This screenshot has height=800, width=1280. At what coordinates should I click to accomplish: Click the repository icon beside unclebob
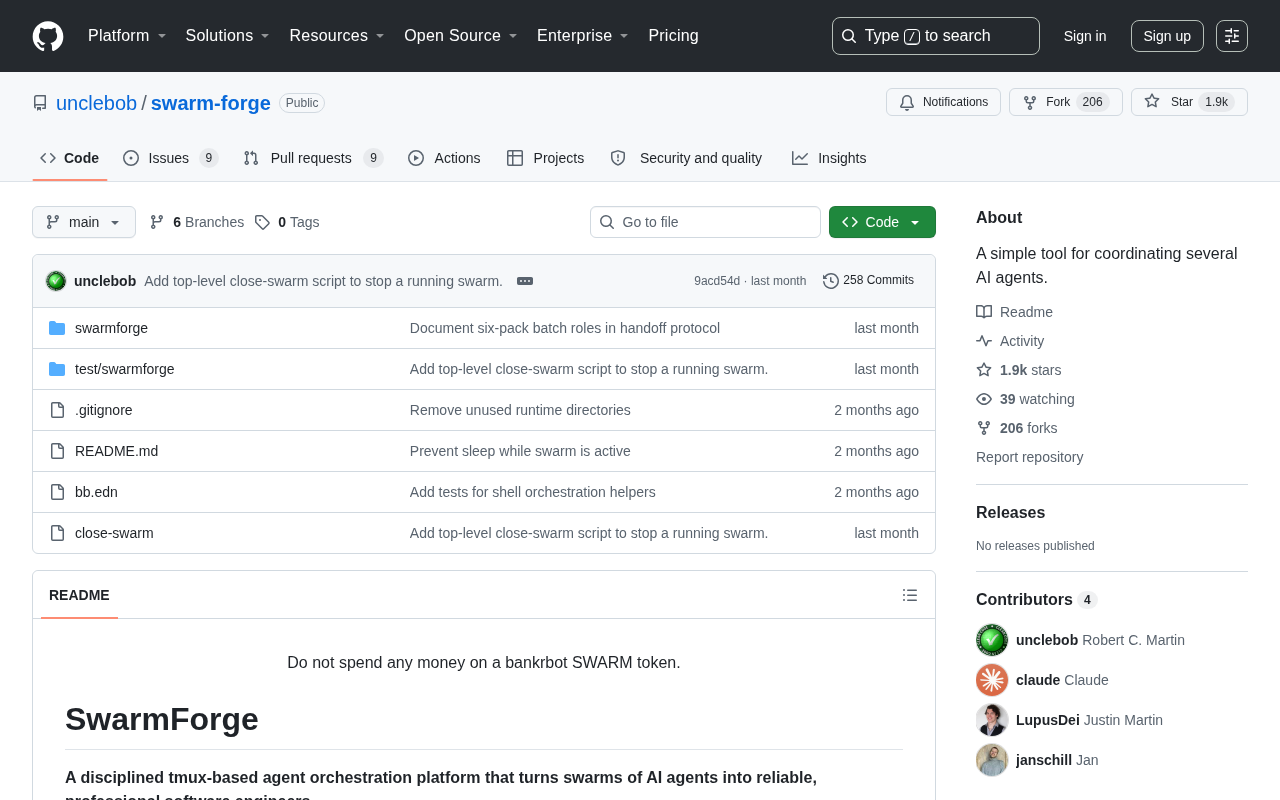(40, 103)
